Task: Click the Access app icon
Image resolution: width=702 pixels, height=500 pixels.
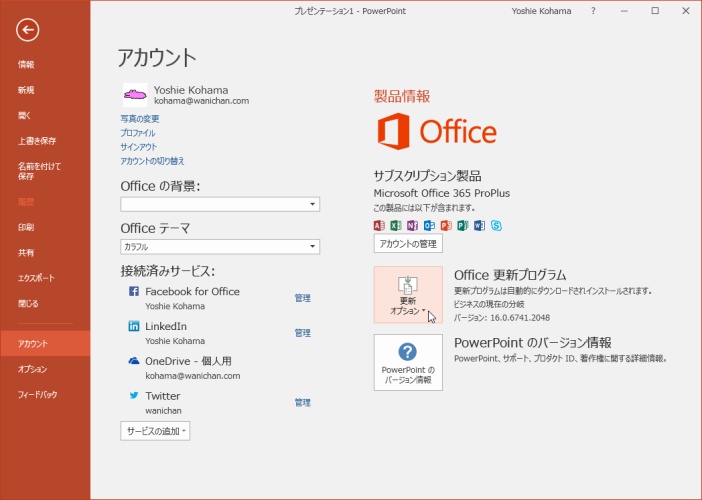Action: tap(379, 225)
